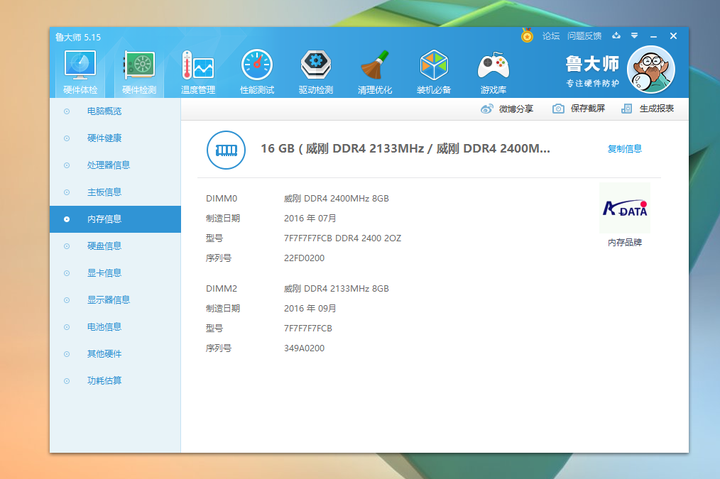Click serial number 349A0200
The height and width of the screenshot is (479, 720).
pyautogui.click(x=304, y=348)
